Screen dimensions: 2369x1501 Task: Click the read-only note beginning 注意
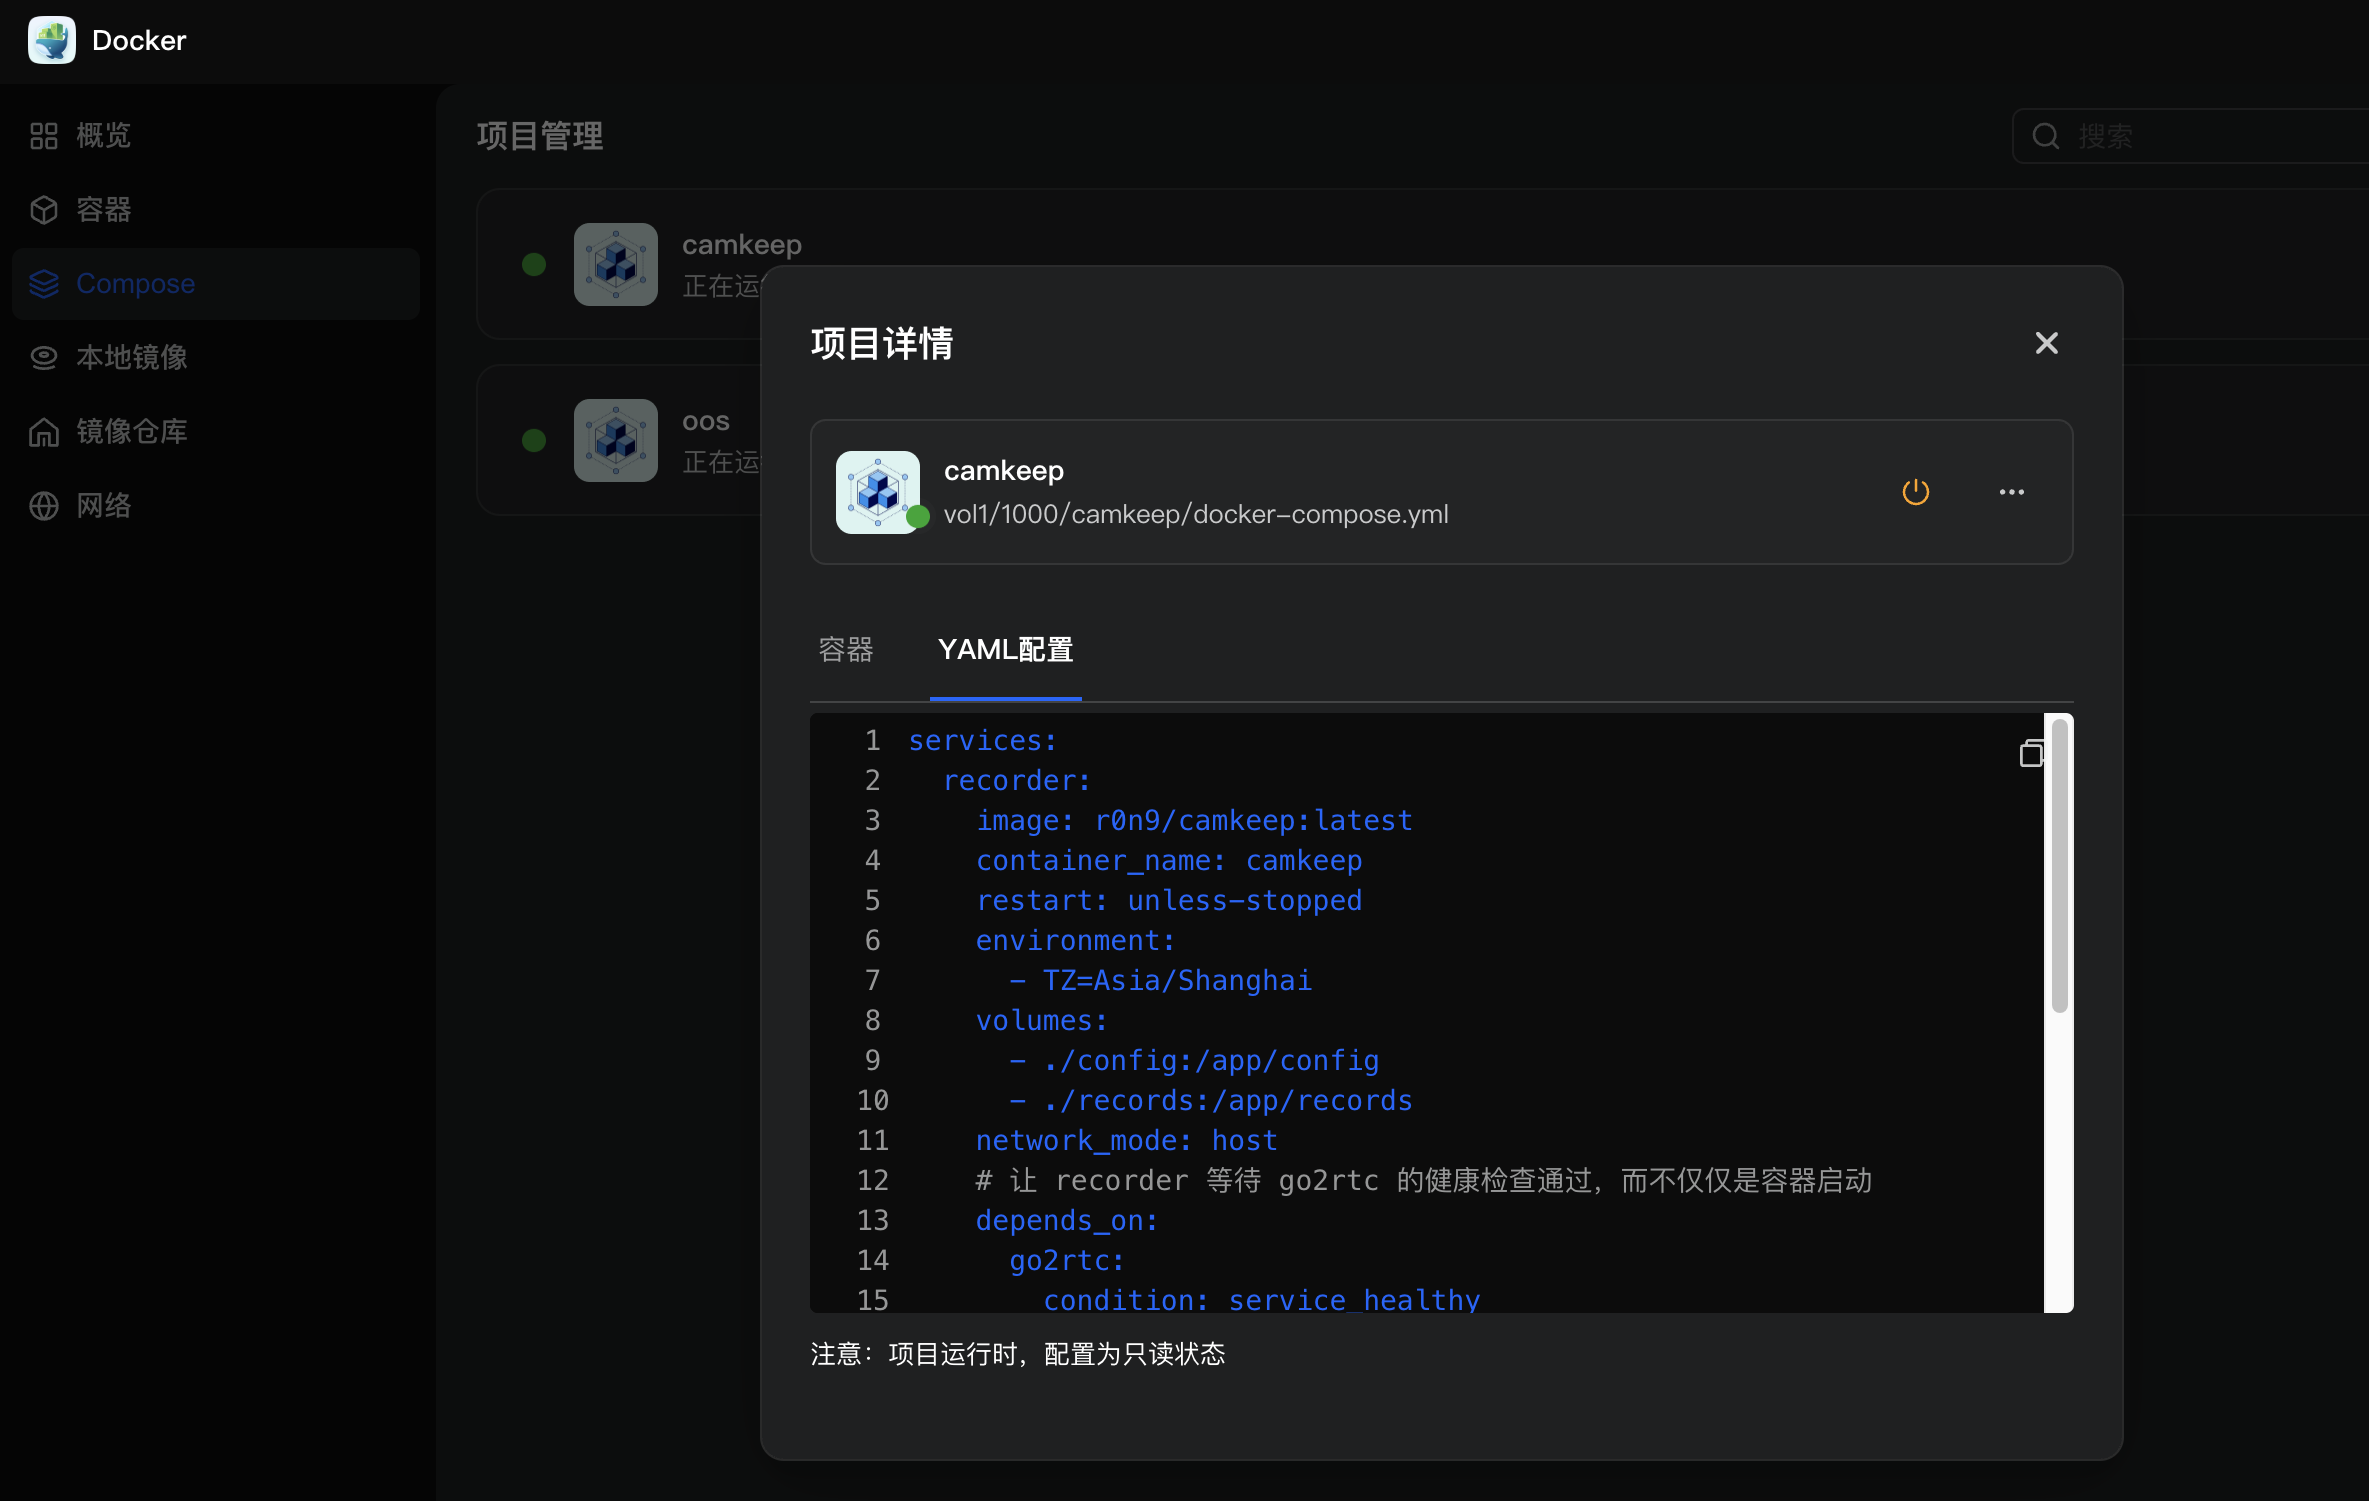pyautogui.click(x=1018, y=1354)
